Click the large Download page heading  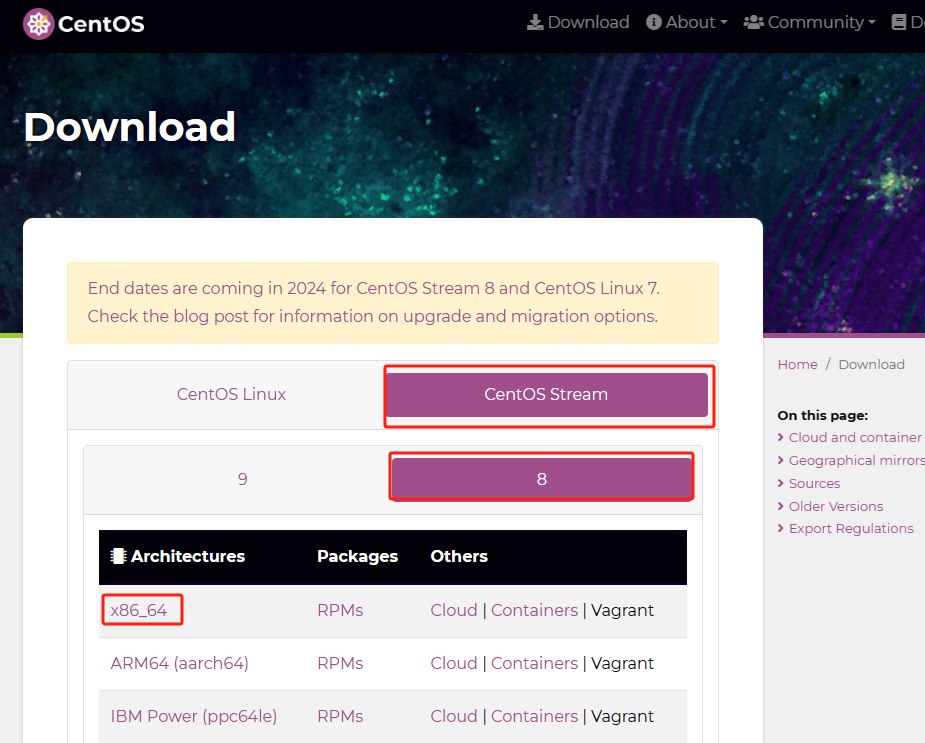pyautogui.click(x=130, y=127)
